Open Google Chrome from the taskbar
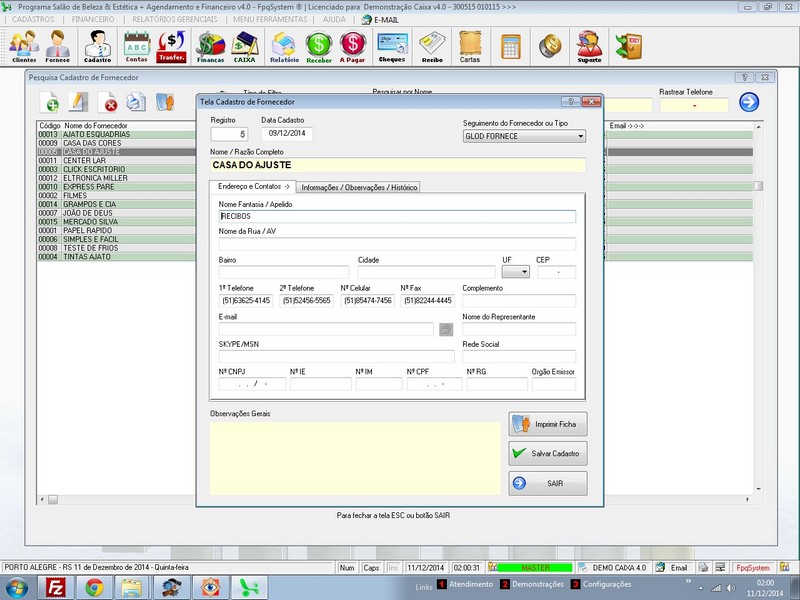The image size is (800, 600). 94,587
